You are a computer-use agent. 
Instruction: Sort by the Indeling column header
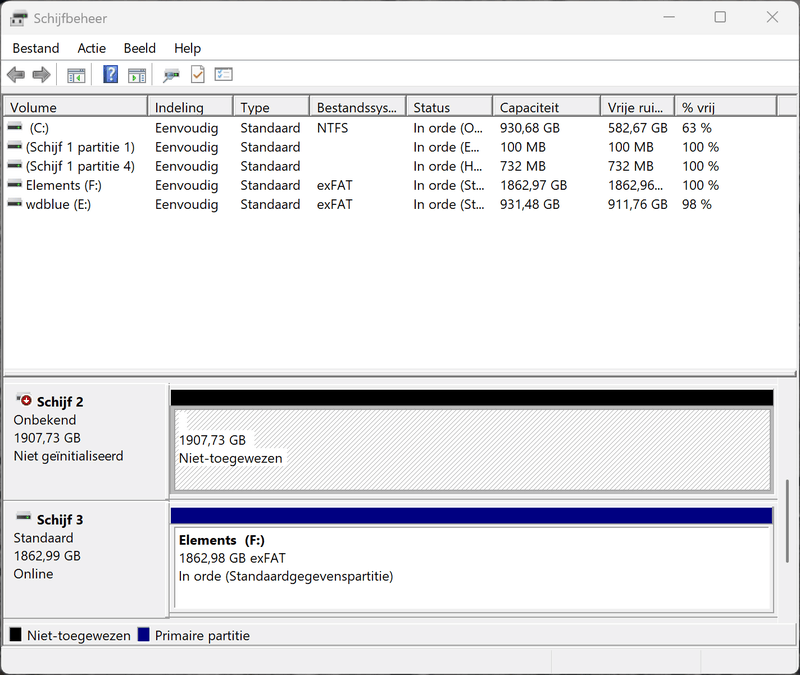[x=190, y=107]
